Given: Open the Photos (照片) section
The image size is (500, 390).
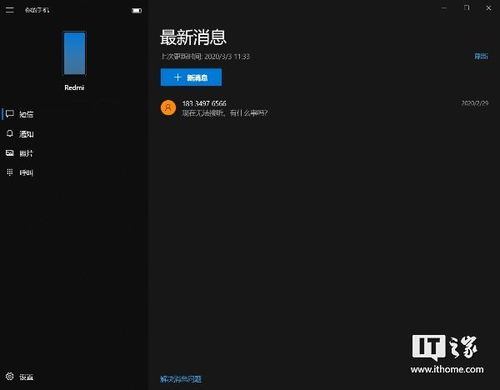Looking at the screenshot, I should [20, 153].
